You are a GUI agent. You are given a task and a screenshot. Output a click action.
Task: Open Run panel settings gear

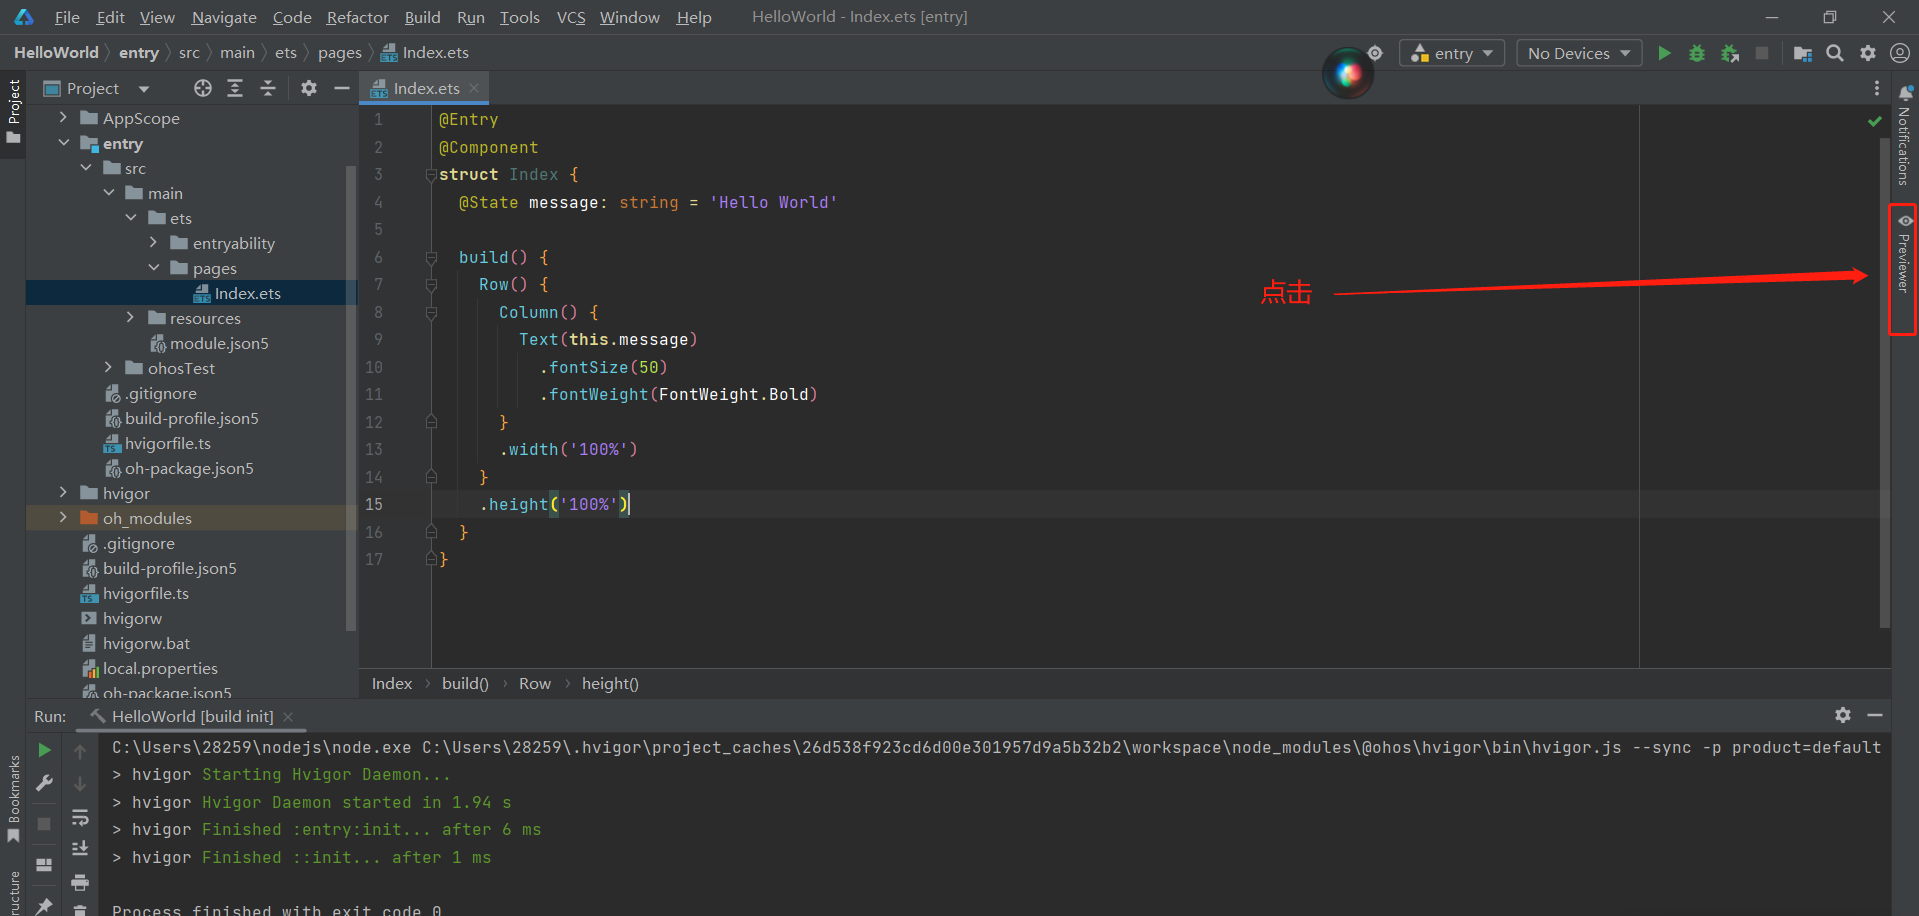1843,715
